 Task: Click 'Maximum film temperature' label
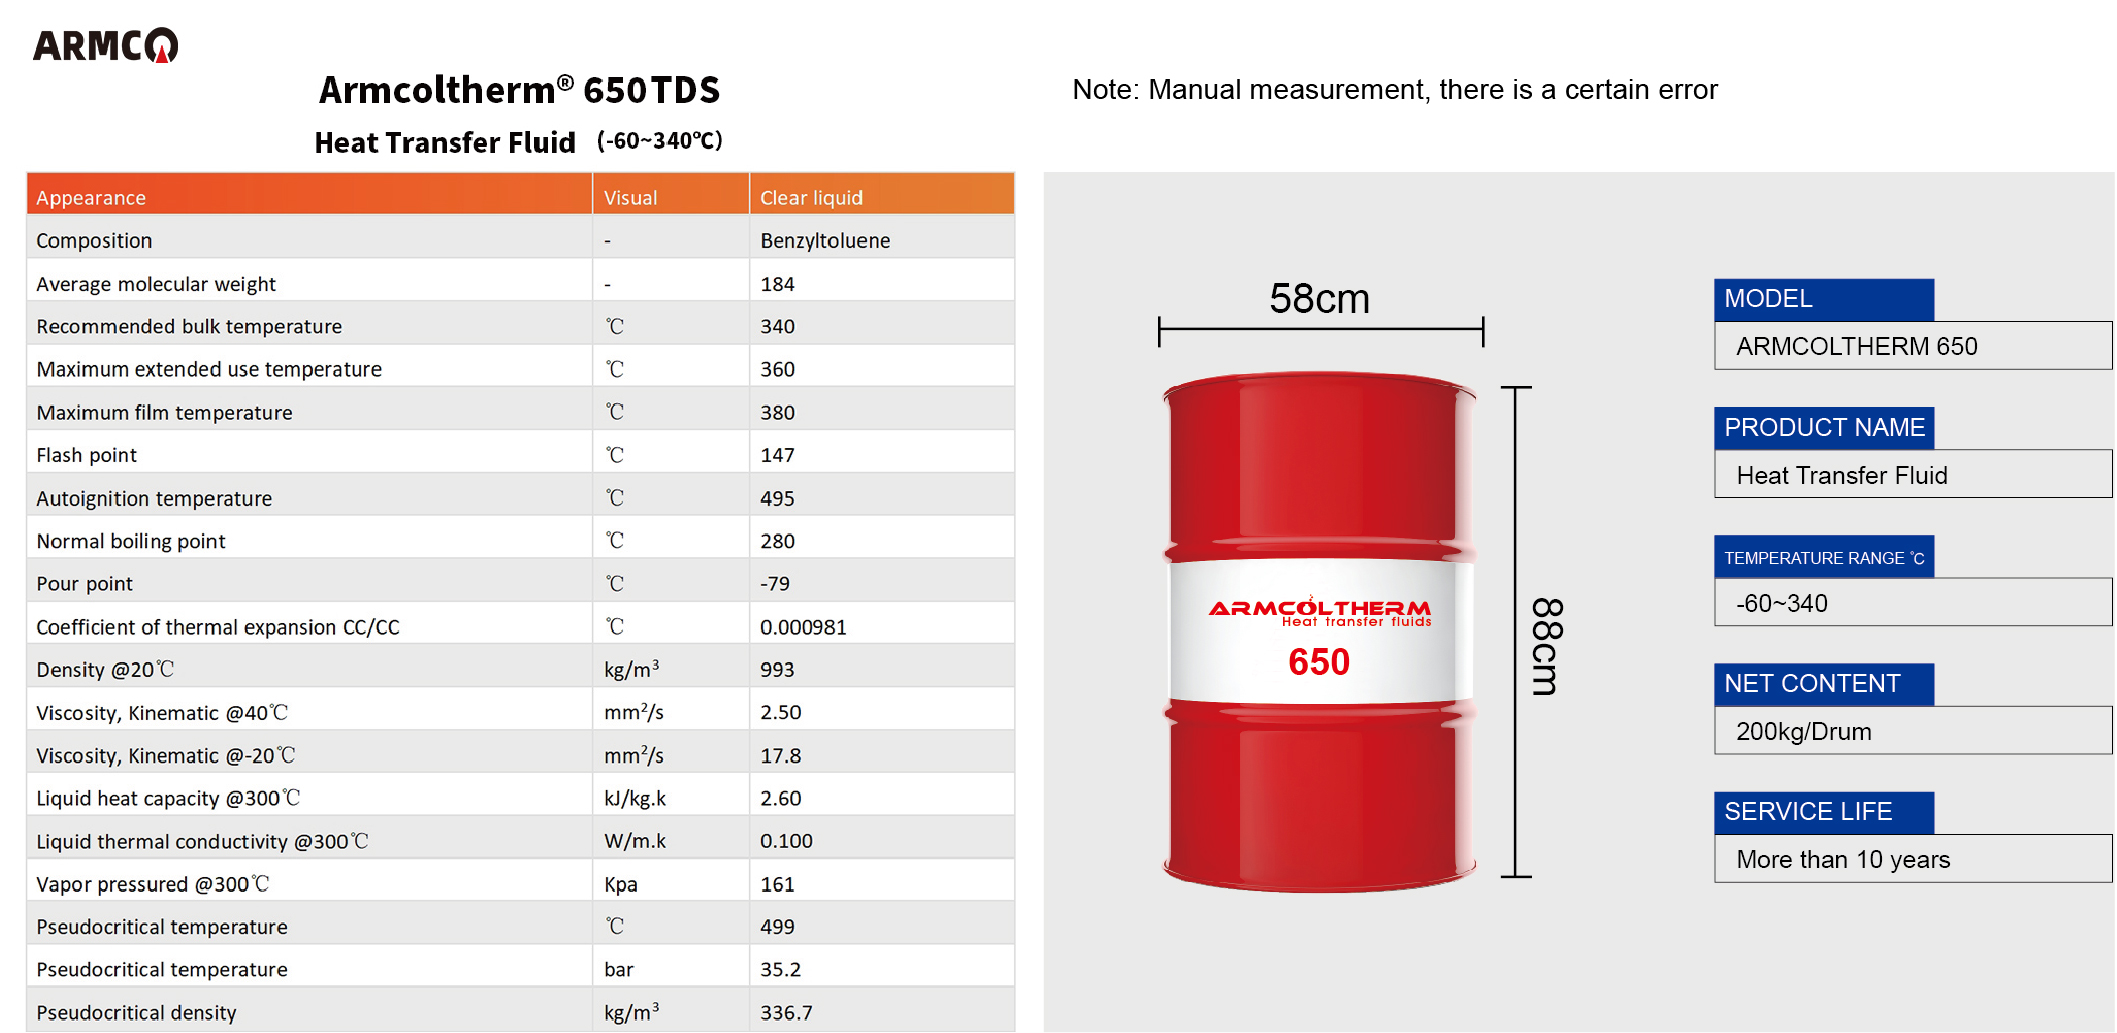(x=164, y=413)
